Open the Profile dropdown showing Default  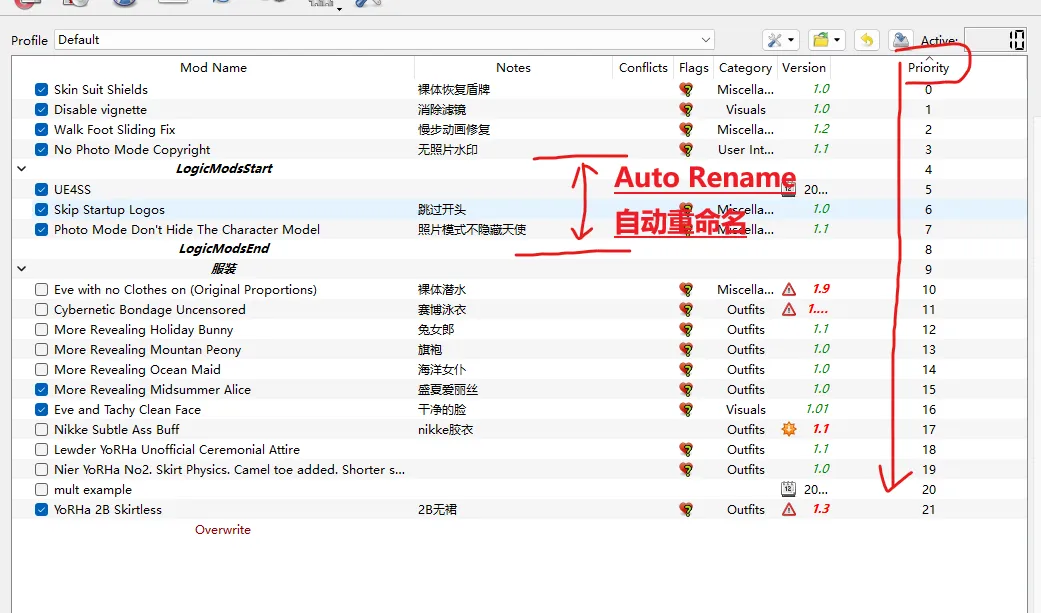pos(384,40)
